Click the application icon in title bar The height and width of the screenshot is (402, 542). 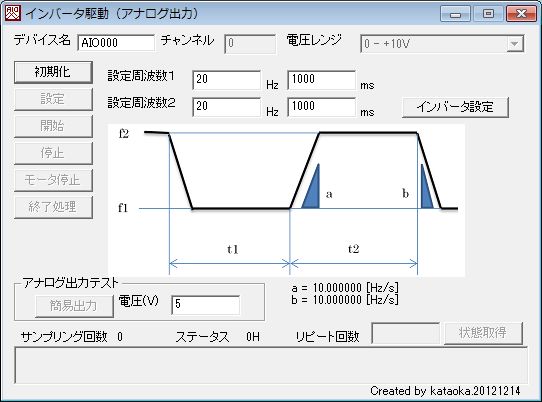13,13
